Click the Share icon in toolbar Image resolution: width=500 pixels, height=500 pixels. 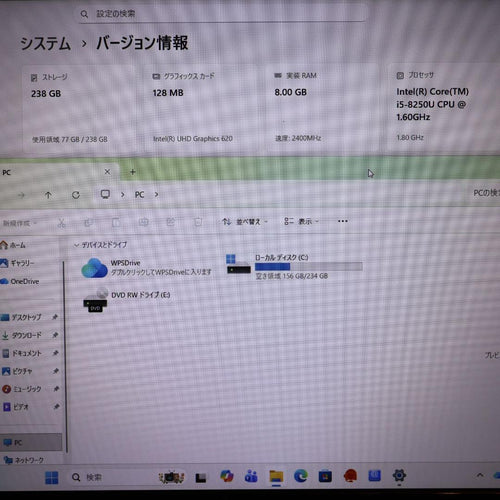point(171,222)
